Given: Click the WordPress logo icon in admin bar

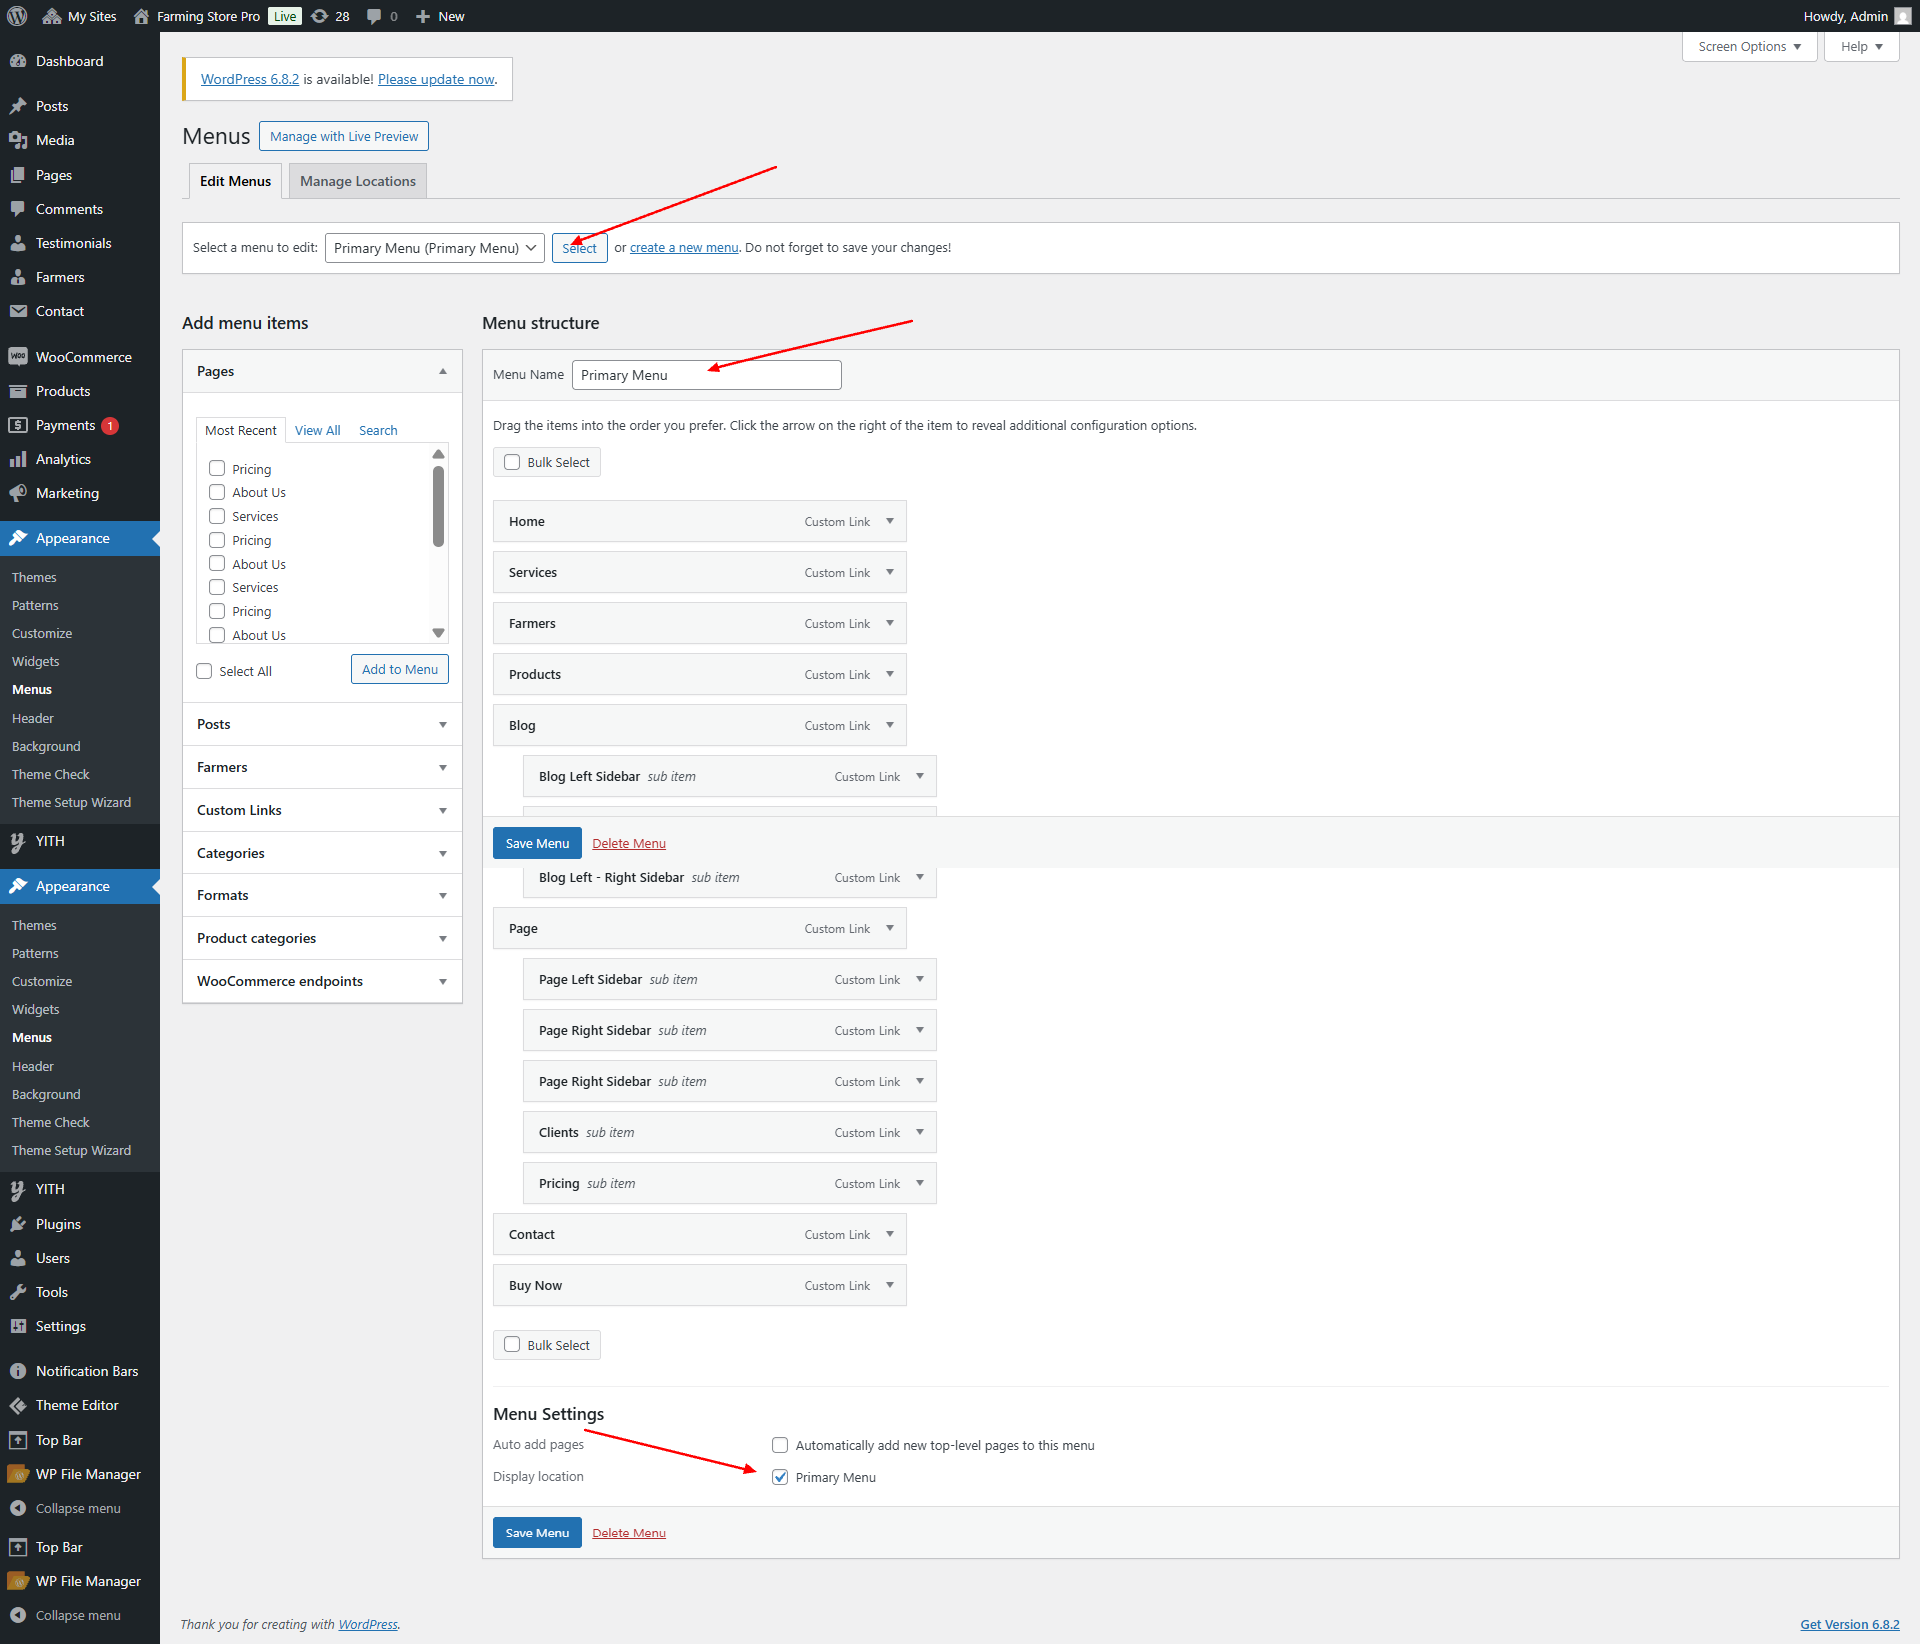Looking at the screenshot, I should coord(17,16).
